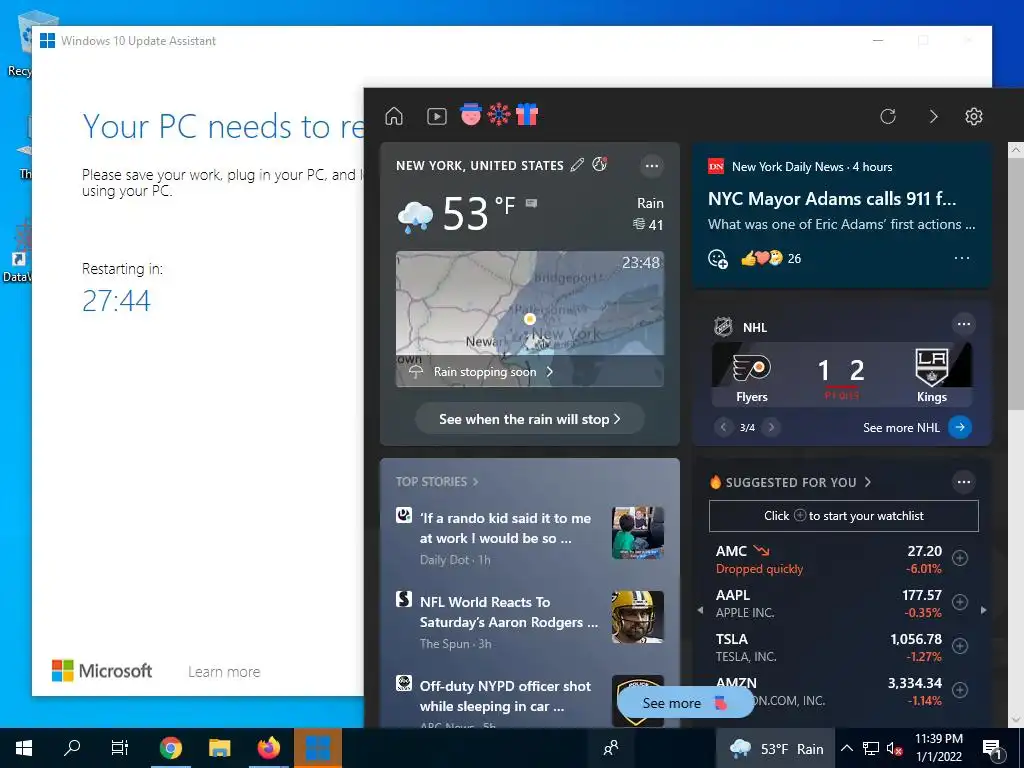Click Microsoft logo in Update Assistant
The image size is (1024, 768).
102,671
